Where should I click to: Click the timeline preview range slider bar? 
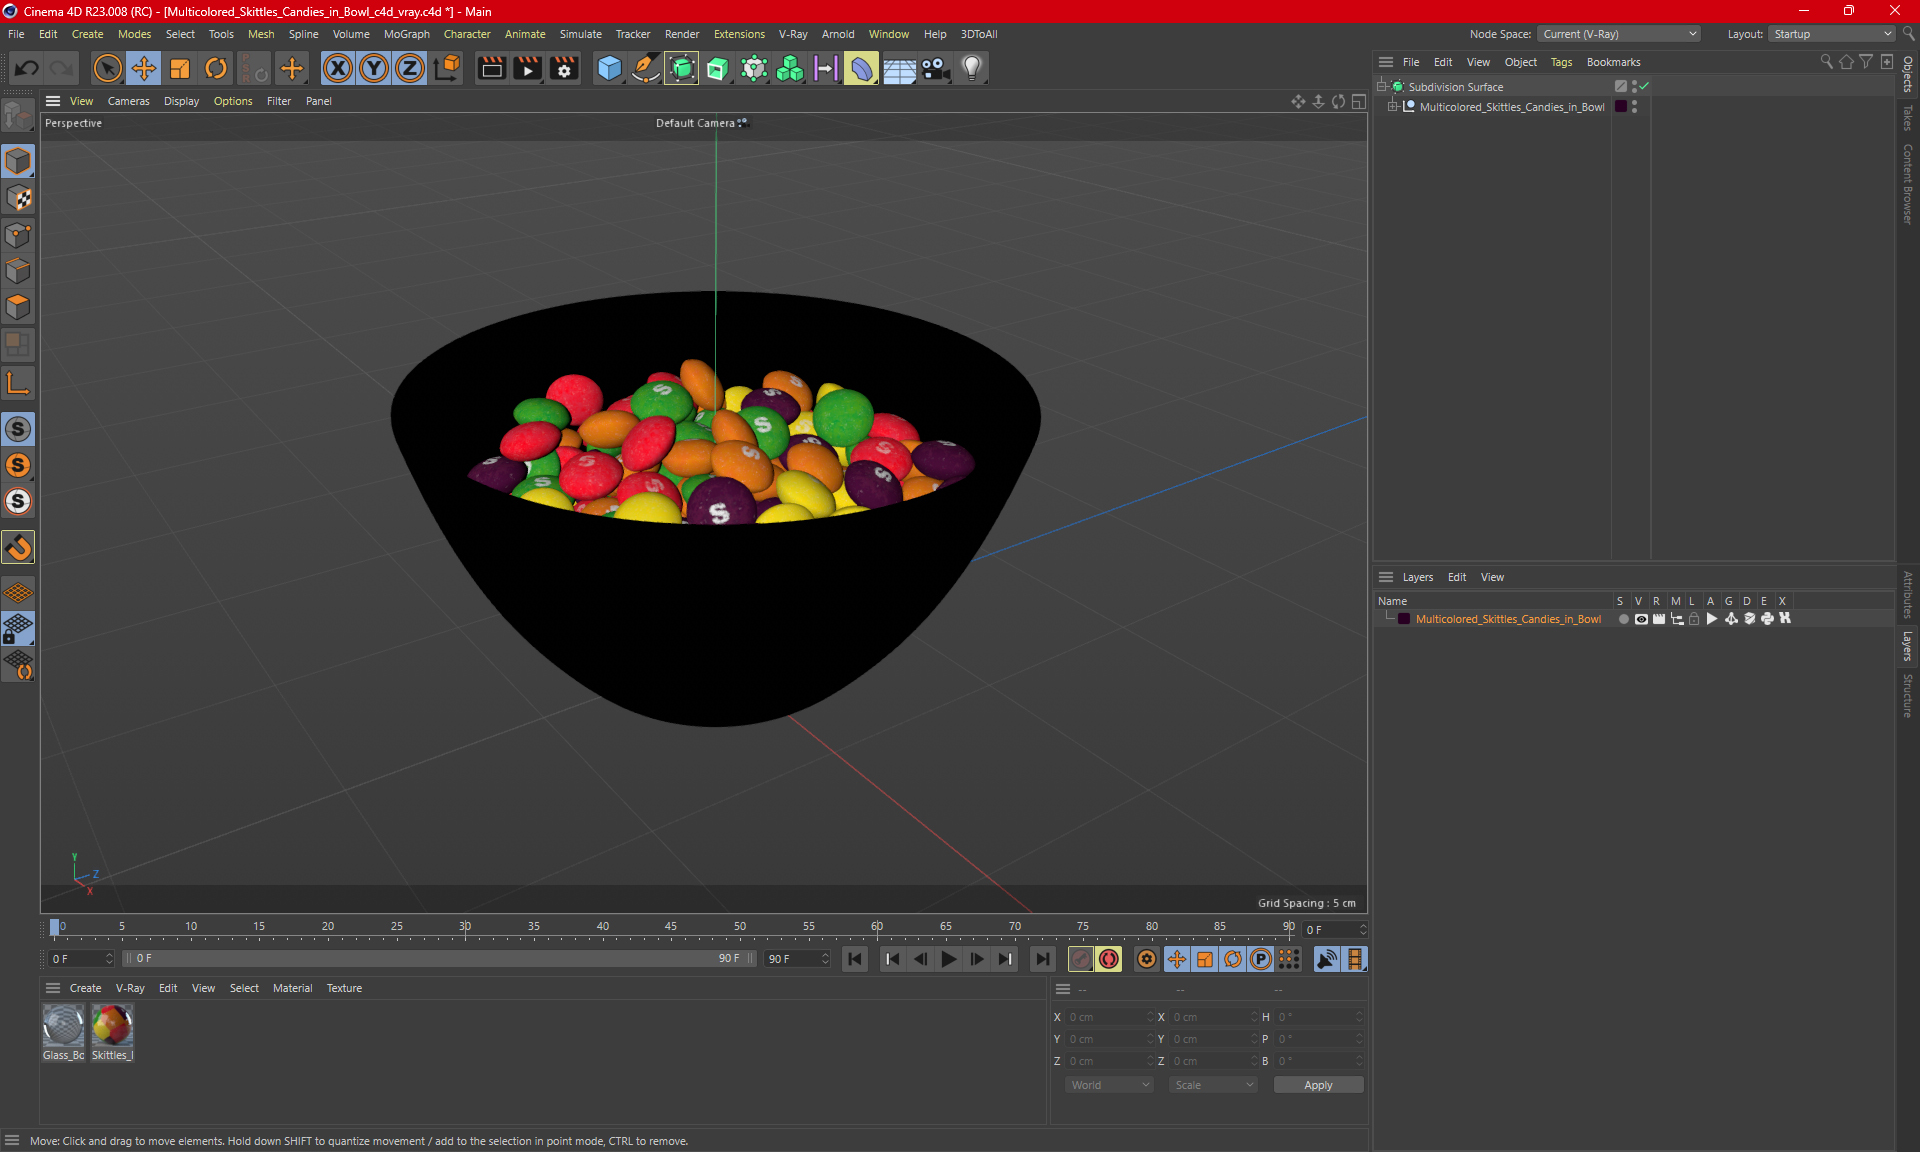[x=439, y=958]
